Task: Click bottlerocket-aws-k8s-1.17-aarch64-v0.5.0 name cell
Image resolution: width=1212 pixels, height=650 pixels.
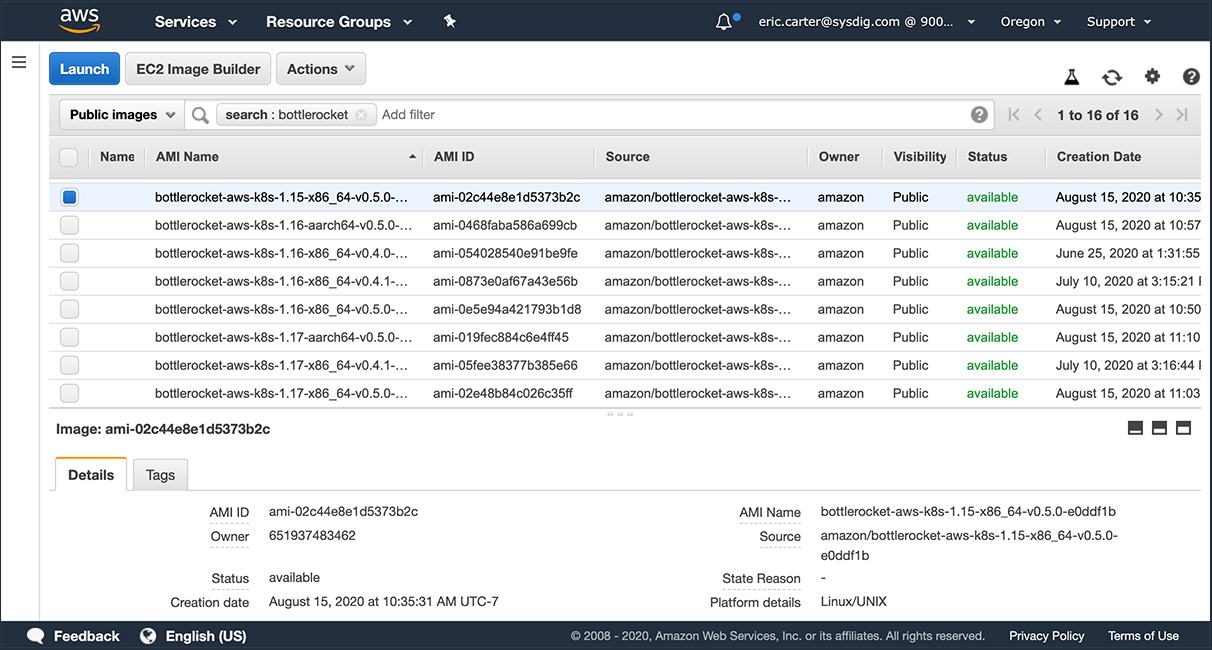Action: (282, 337)
